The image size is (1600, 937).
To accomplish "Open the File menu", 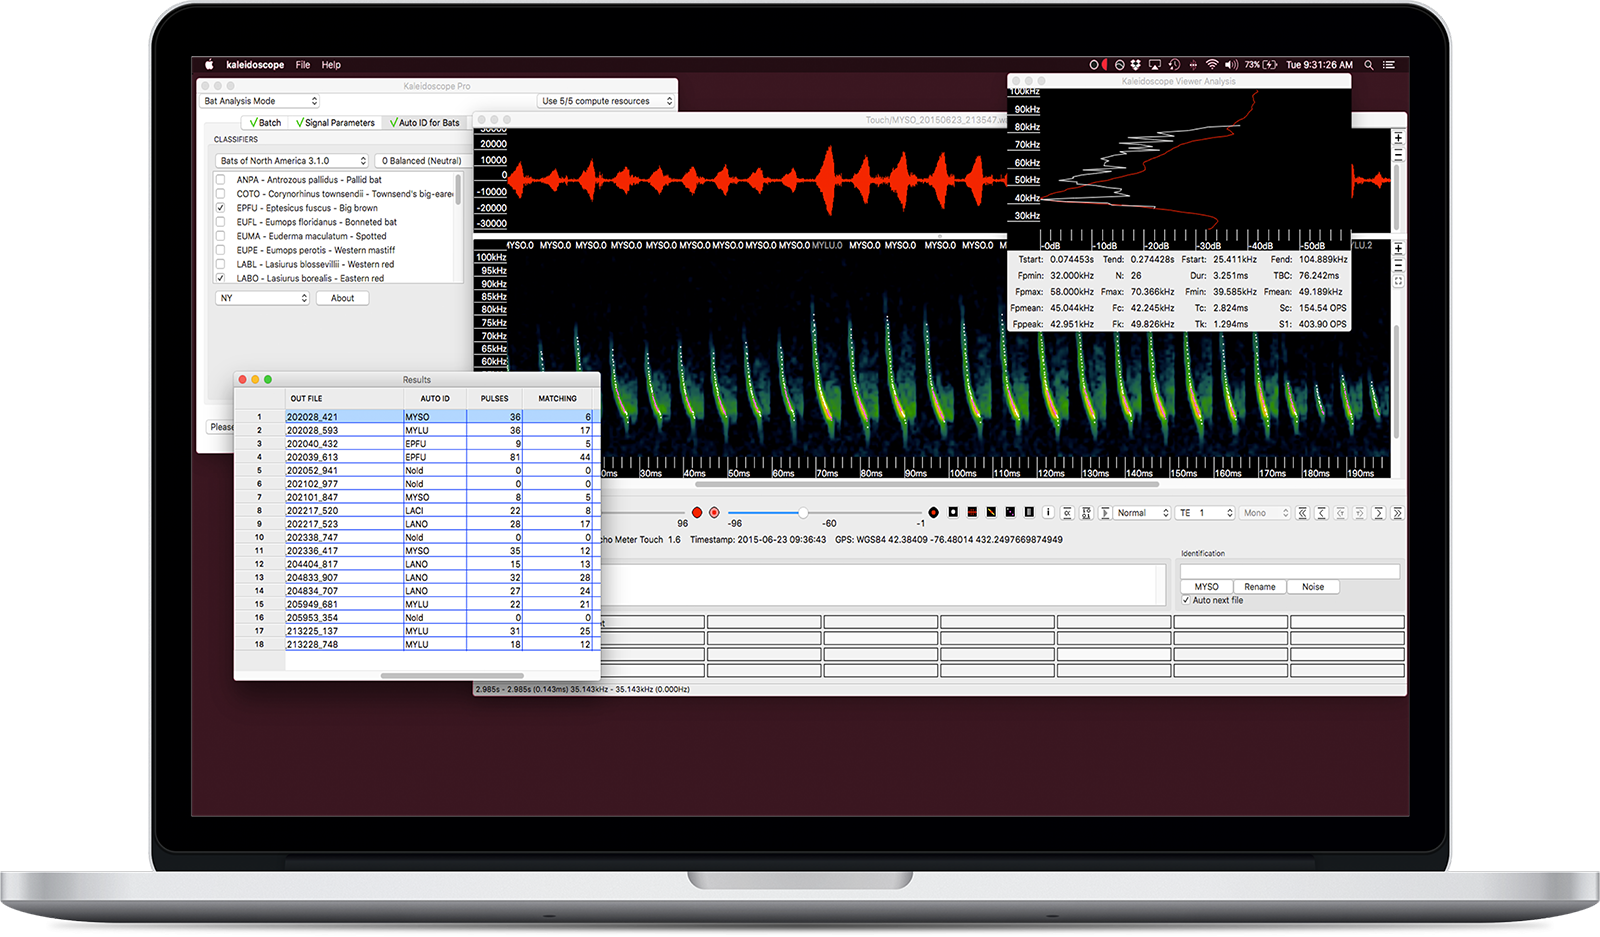I will point(303,65).
